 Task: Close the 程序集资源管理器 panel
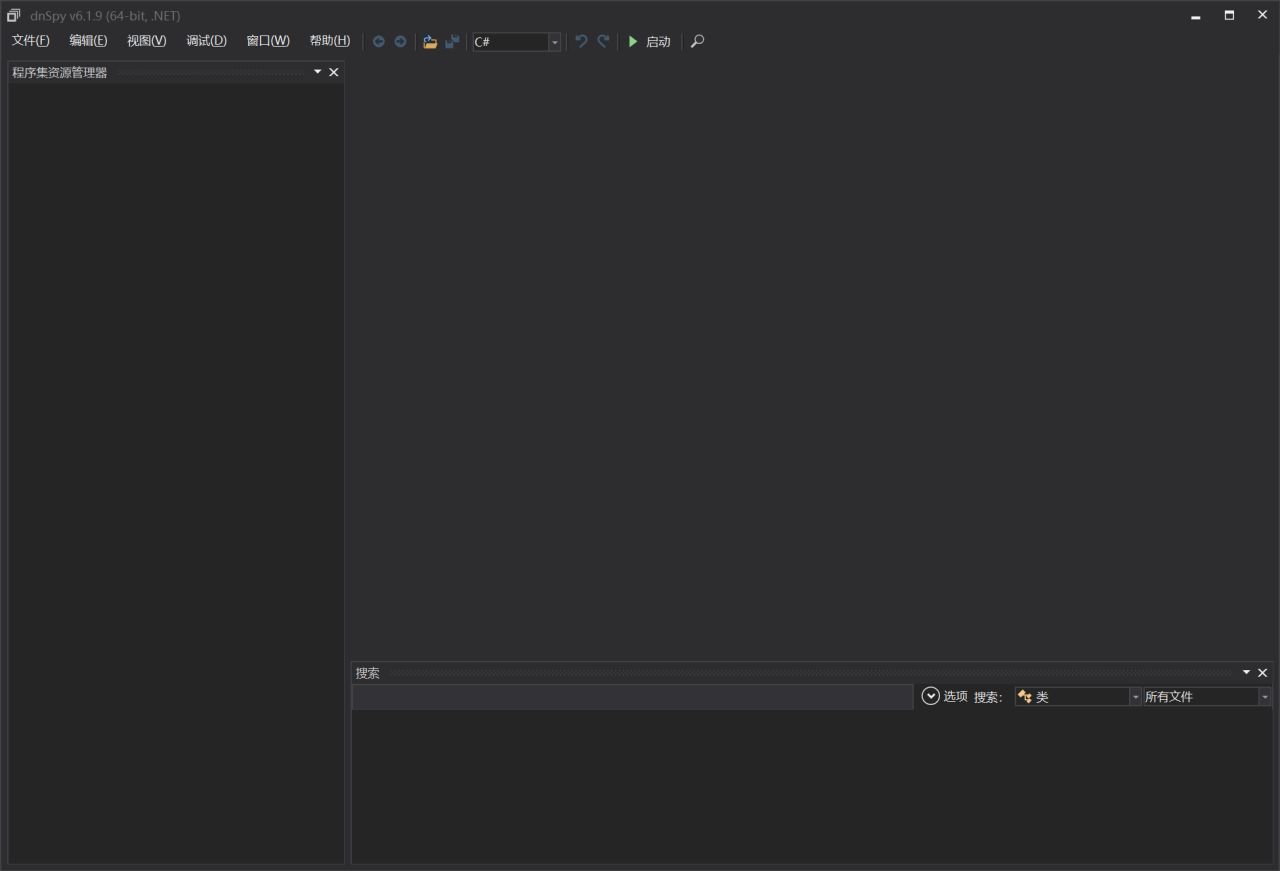pos(334,72)
